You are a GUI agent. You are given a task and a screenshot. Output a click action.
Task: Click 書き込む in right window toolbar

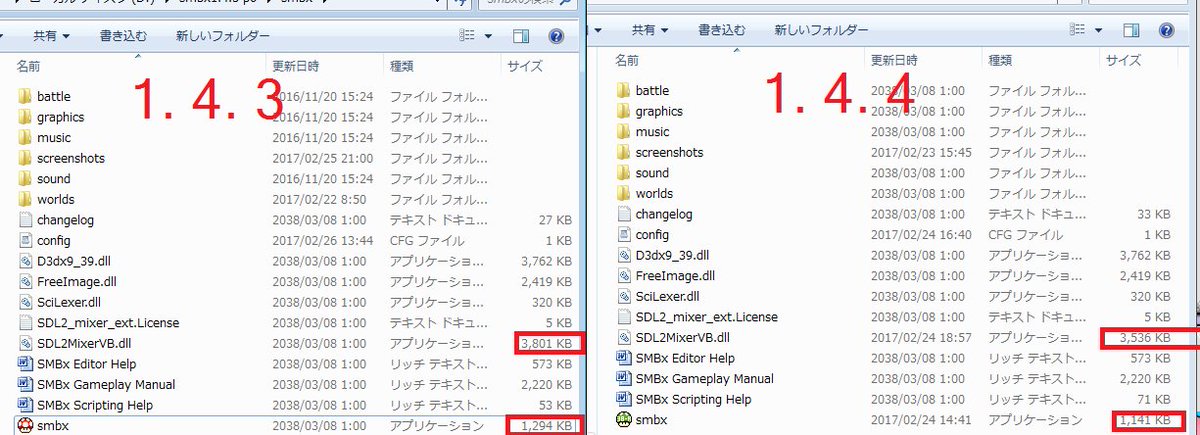tap(724, 30)
